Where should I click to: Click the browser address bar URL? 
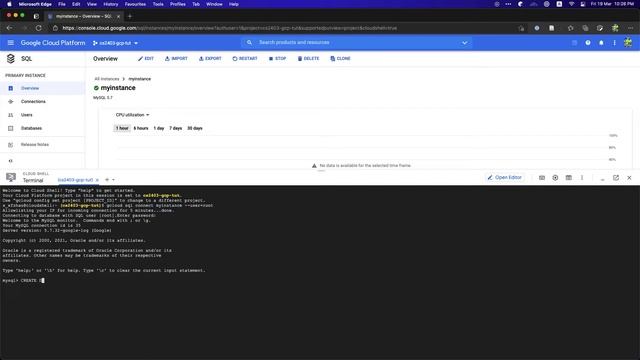point(229,28)
